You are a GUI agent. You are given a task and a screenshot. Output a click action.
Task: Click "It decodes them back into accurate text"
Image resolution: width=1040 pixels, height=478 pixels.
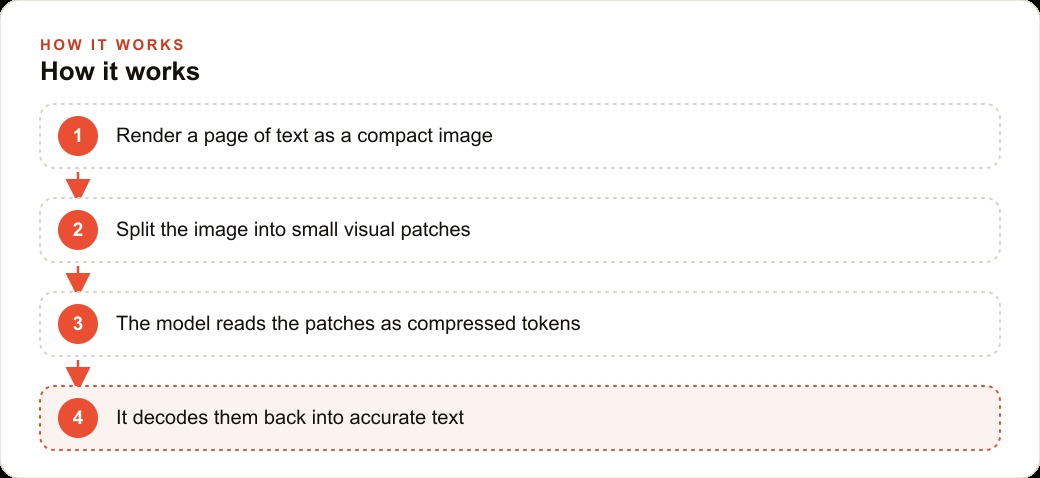coord(290,418)
